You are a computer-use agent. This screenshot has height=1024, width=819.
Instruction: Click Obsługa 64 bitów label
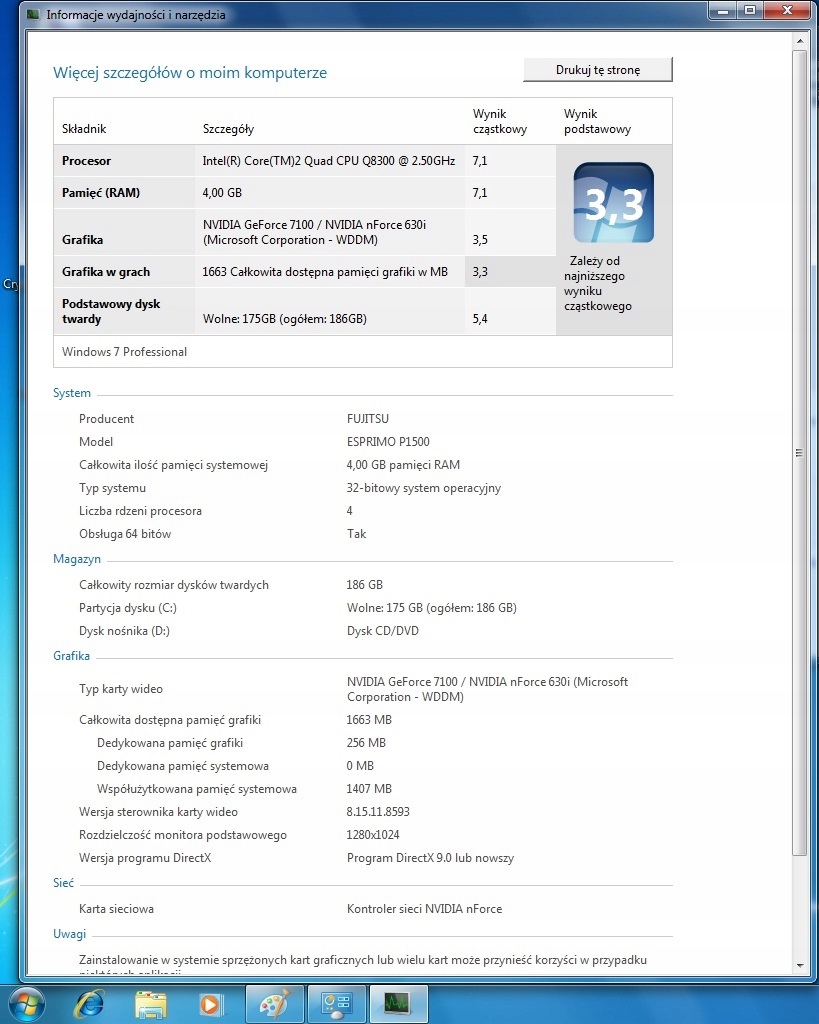pyautogui.click(x=125, y=534)
